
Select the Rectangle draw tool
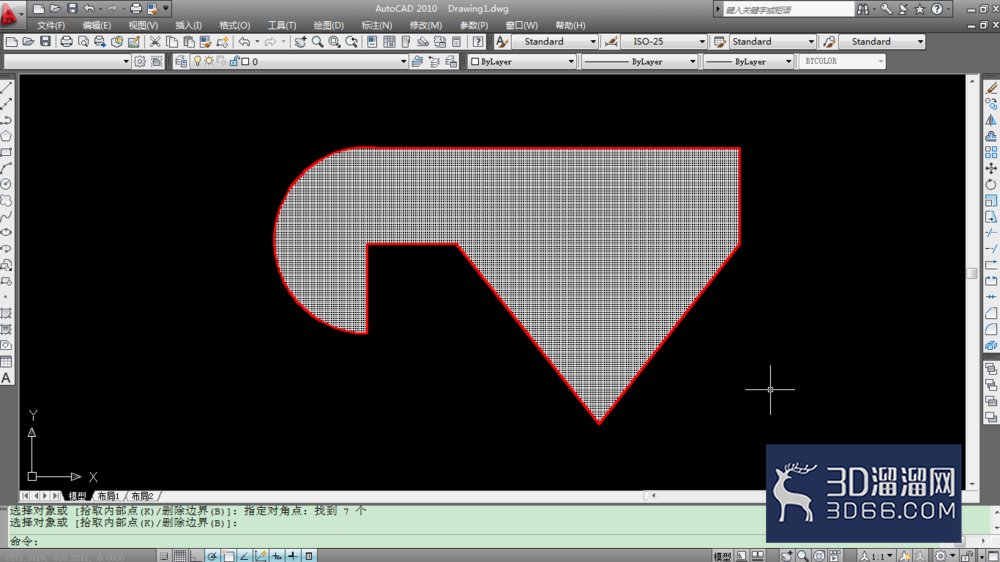pos(6,152)
